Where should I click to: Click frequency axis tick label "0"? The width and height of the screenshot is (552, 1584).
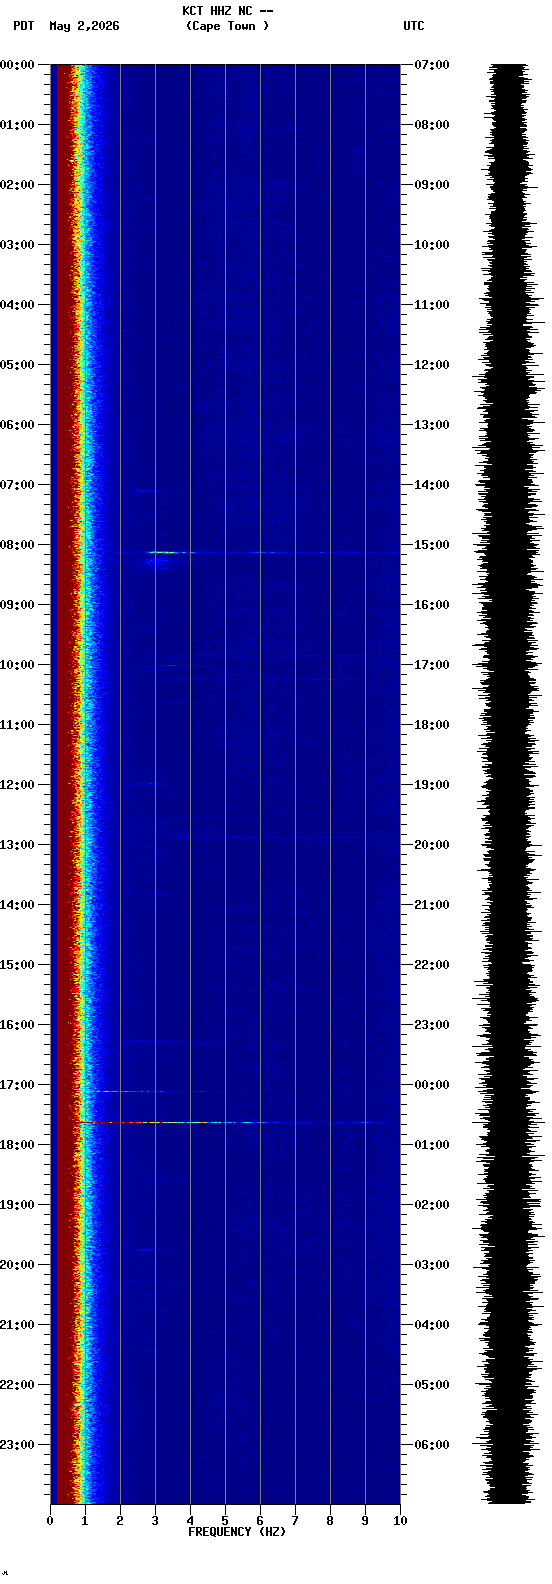(x=50, y=1521)
